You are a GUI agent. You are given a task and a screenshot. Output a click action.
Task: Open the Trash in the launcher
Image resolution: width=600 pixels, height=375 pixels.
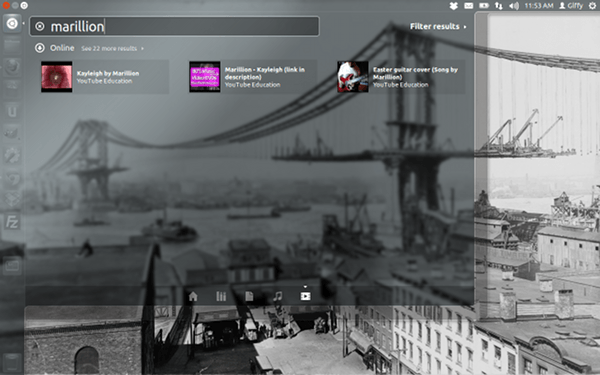12,363
